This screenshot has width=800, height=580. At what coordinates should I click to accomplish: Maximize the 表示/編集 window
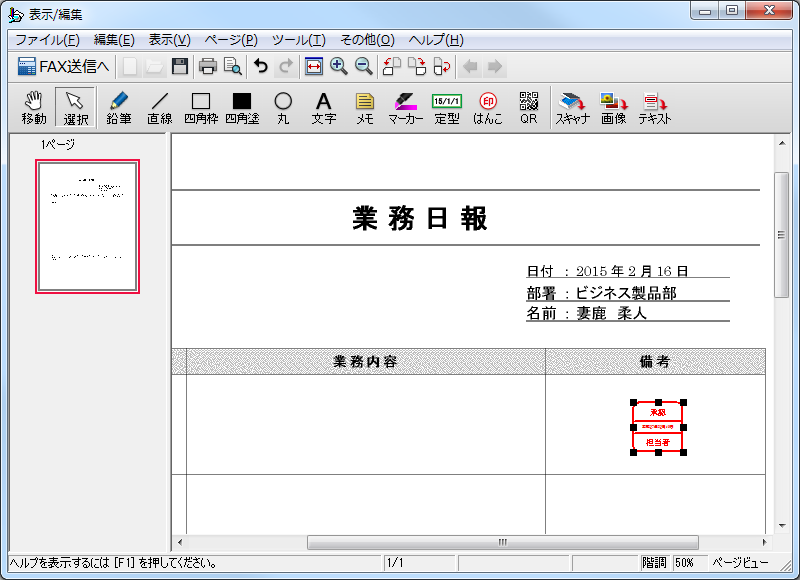tap(732, 10)
